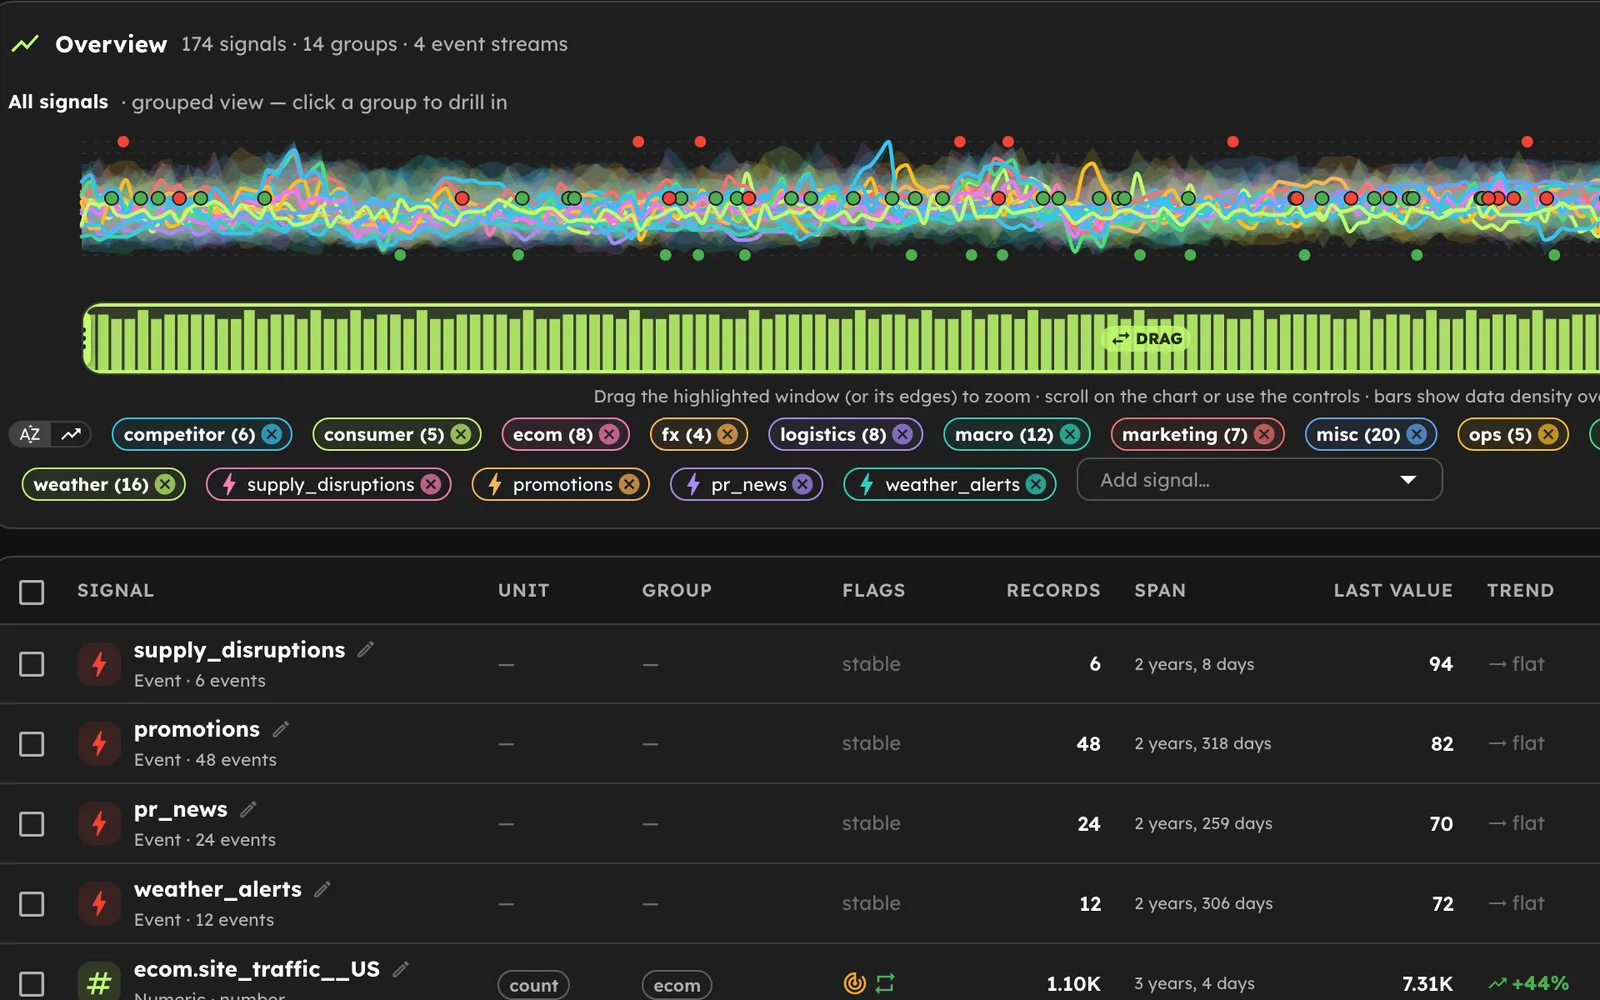Click the left edge handle of zoom window
Image resolution: width=1600 pixels, height=1000 pixels.
click(x=86, y=339)
